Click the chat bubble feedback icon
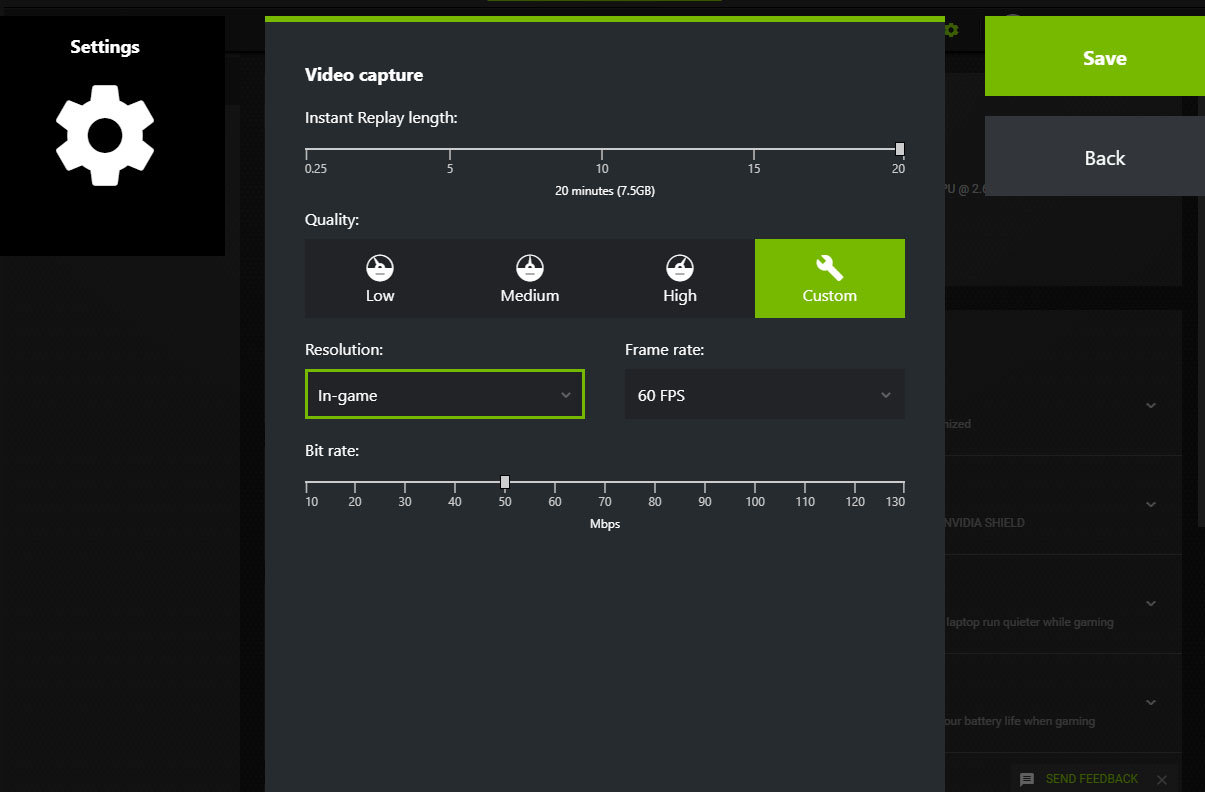Image resolution: width=1205 pixels, height=792 pixels. pos(1027,779)
